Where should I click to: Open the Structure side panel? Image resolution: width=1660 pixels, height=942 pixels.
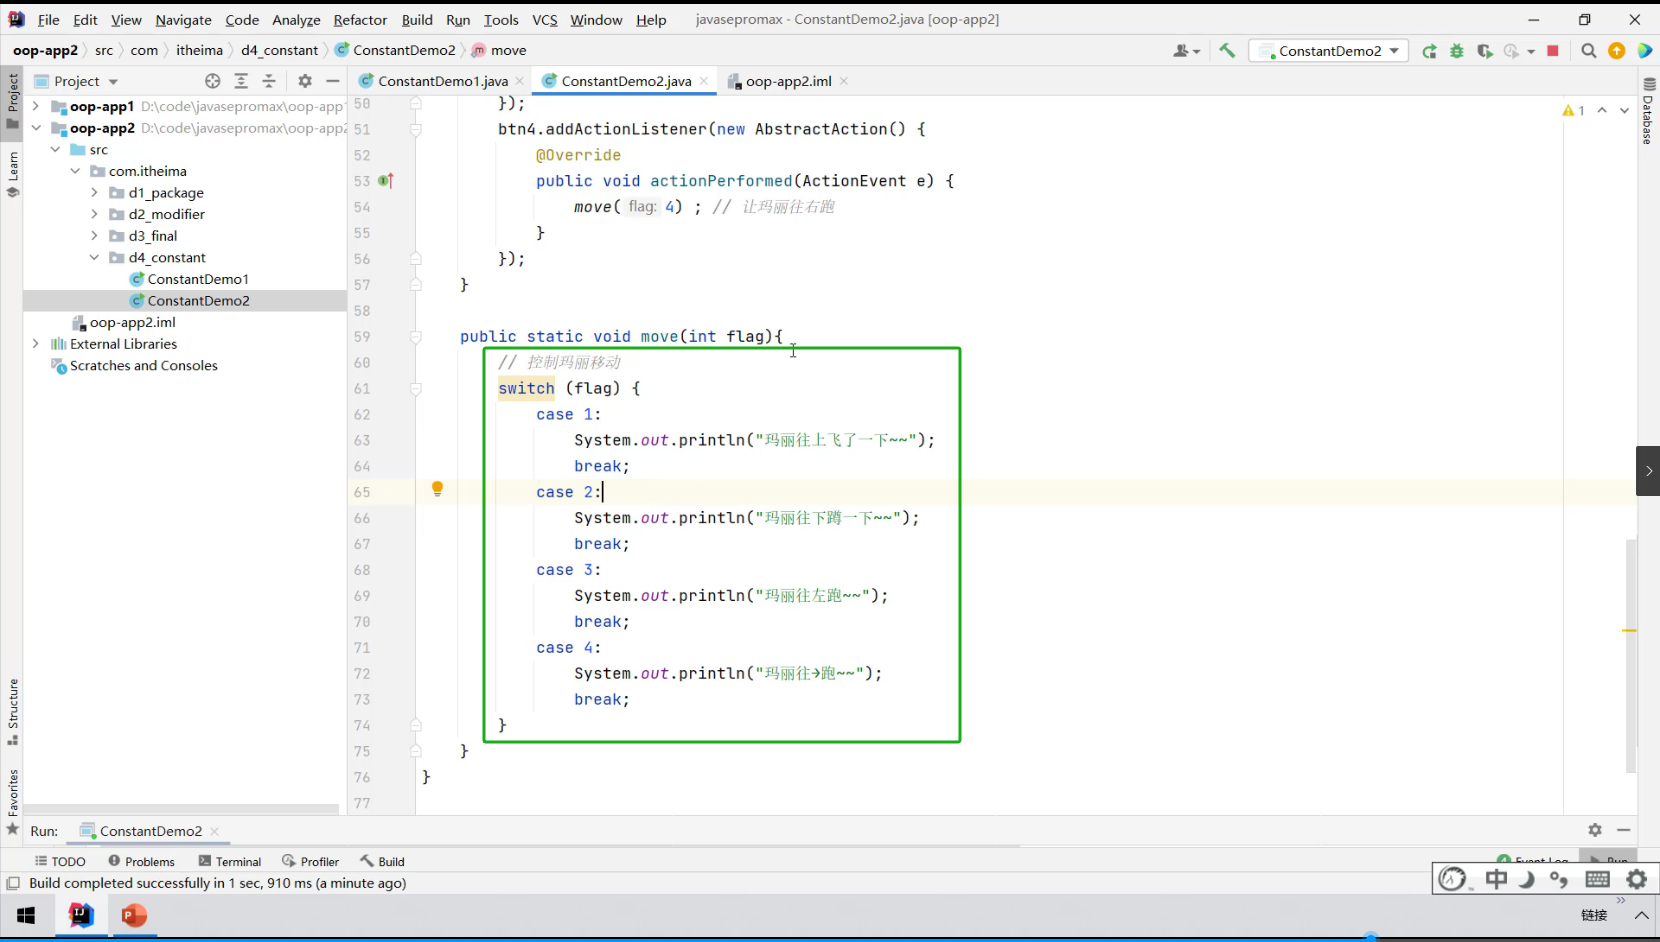(x=13, y=712)
